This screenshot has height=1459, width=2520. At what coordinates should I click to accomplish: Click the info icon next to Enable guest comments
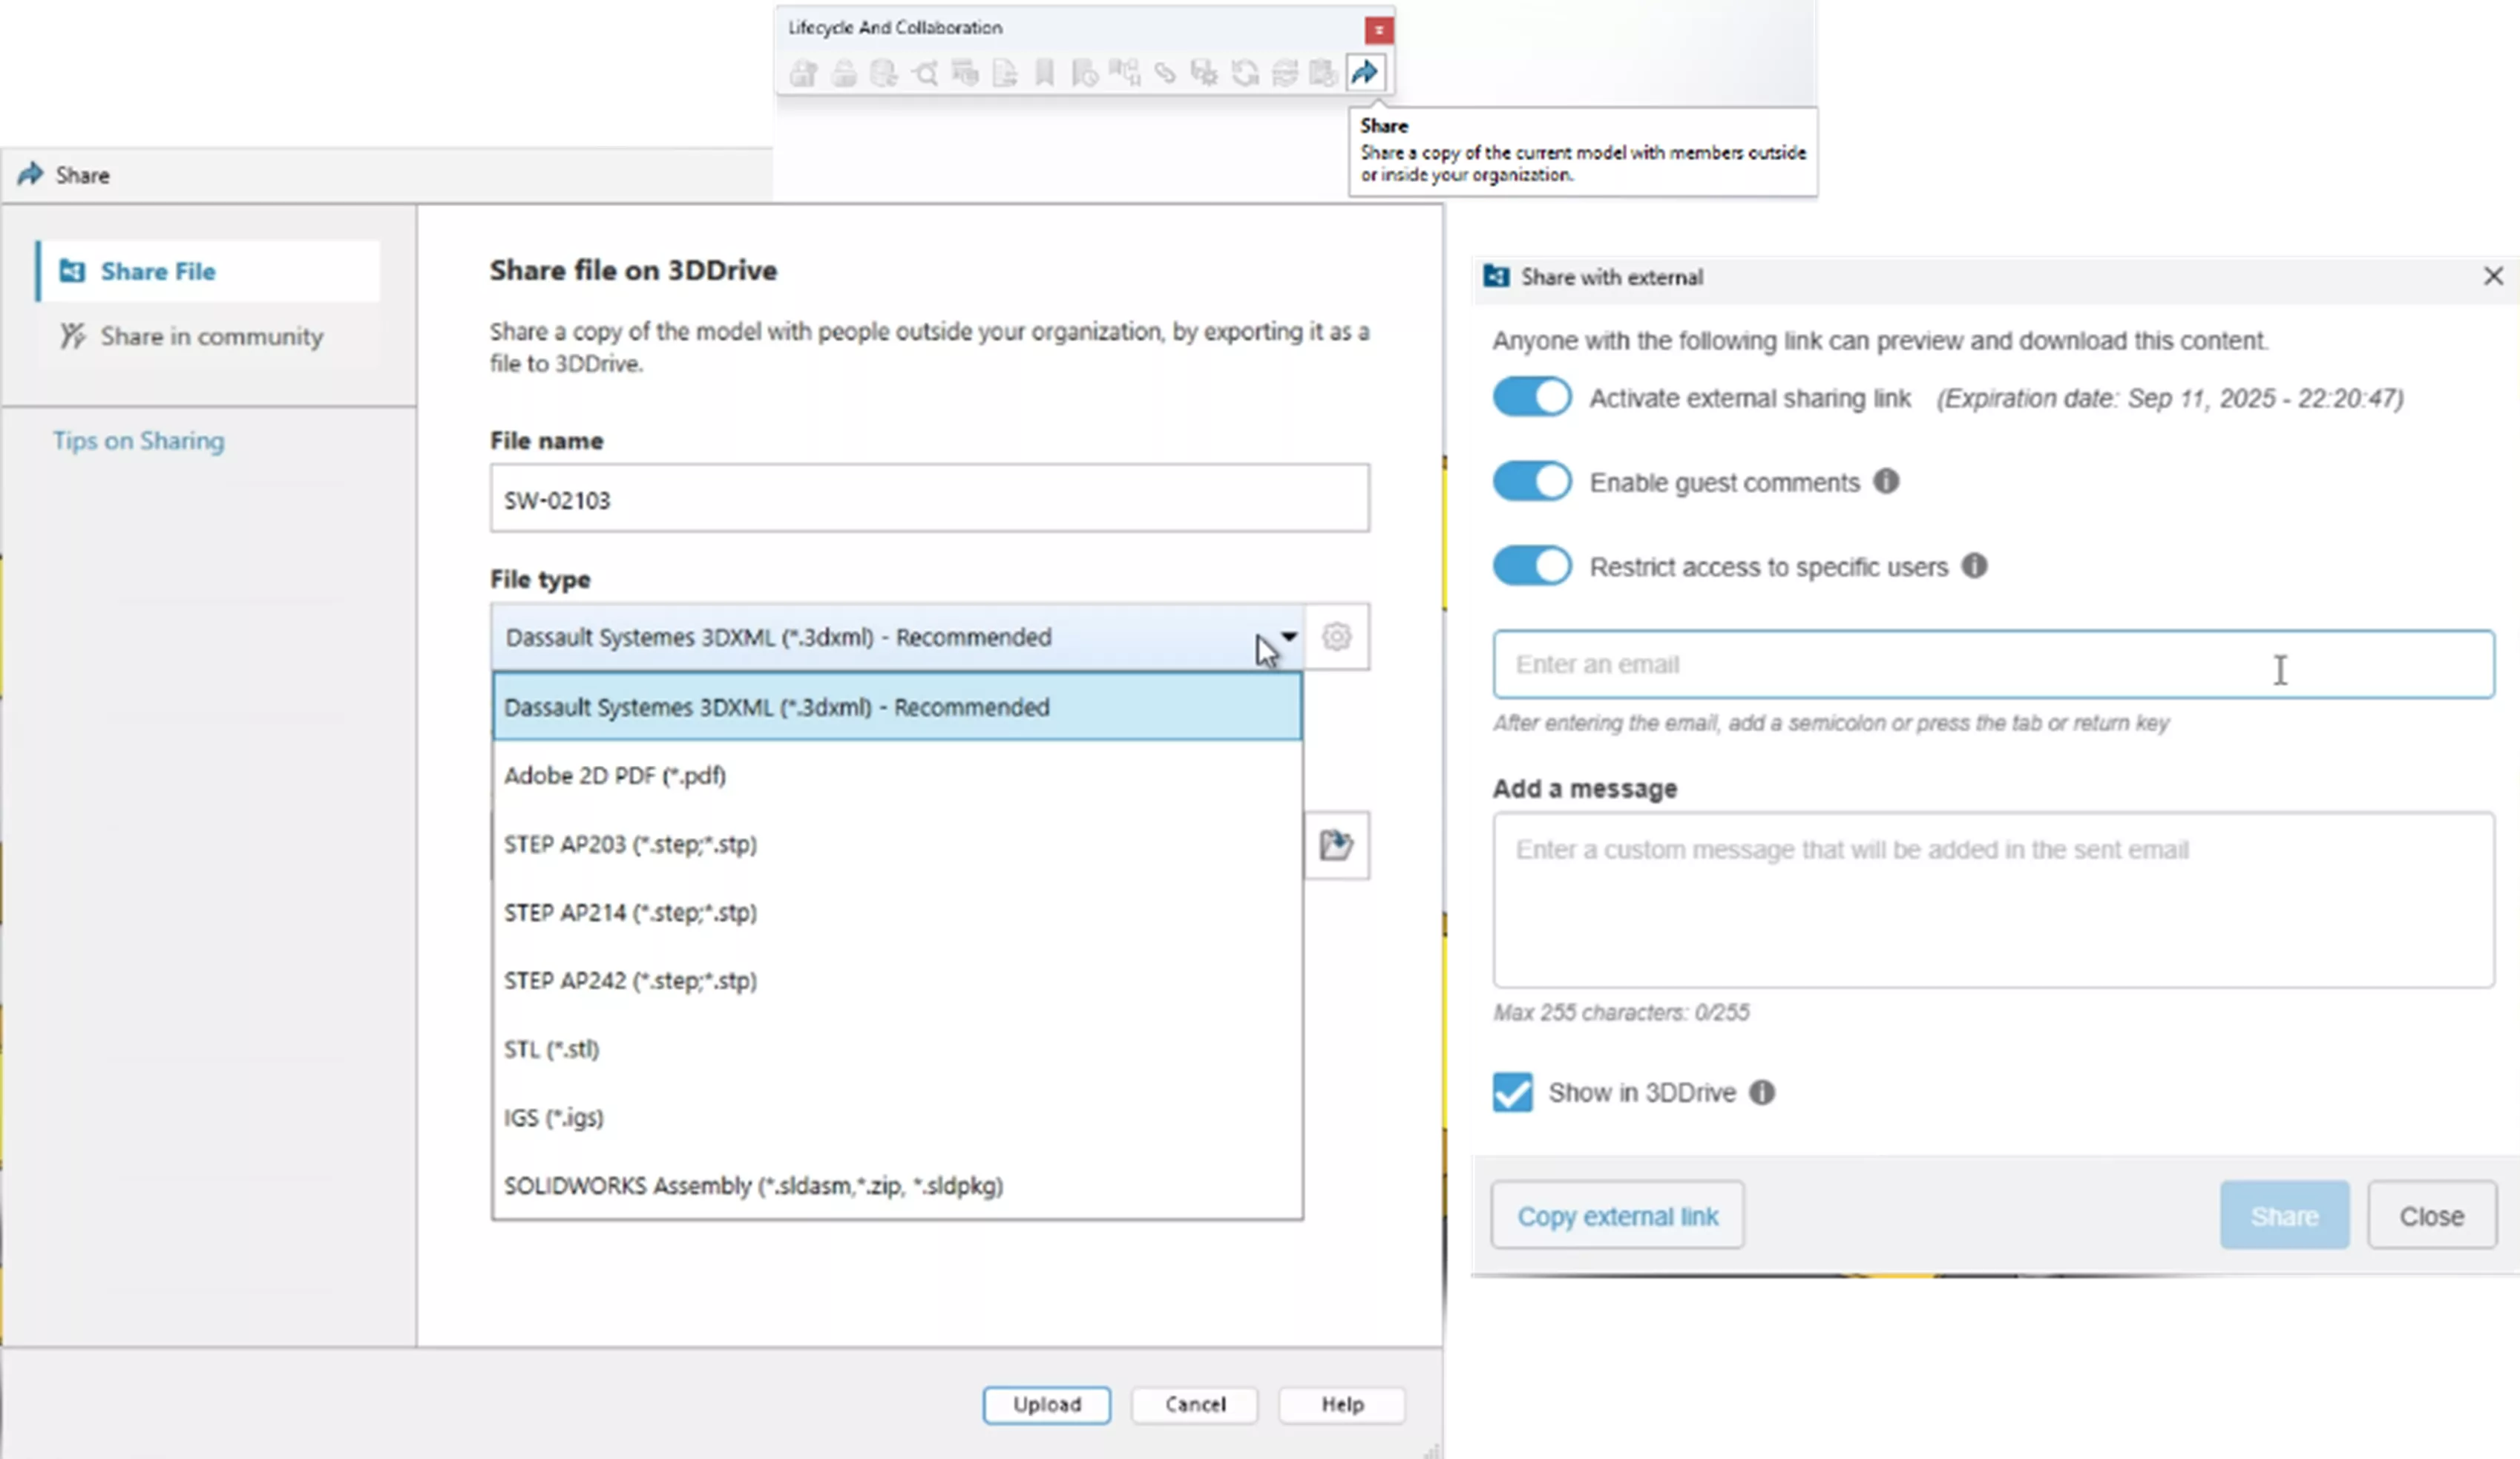pyautogui.click(x=1885, y=482)
